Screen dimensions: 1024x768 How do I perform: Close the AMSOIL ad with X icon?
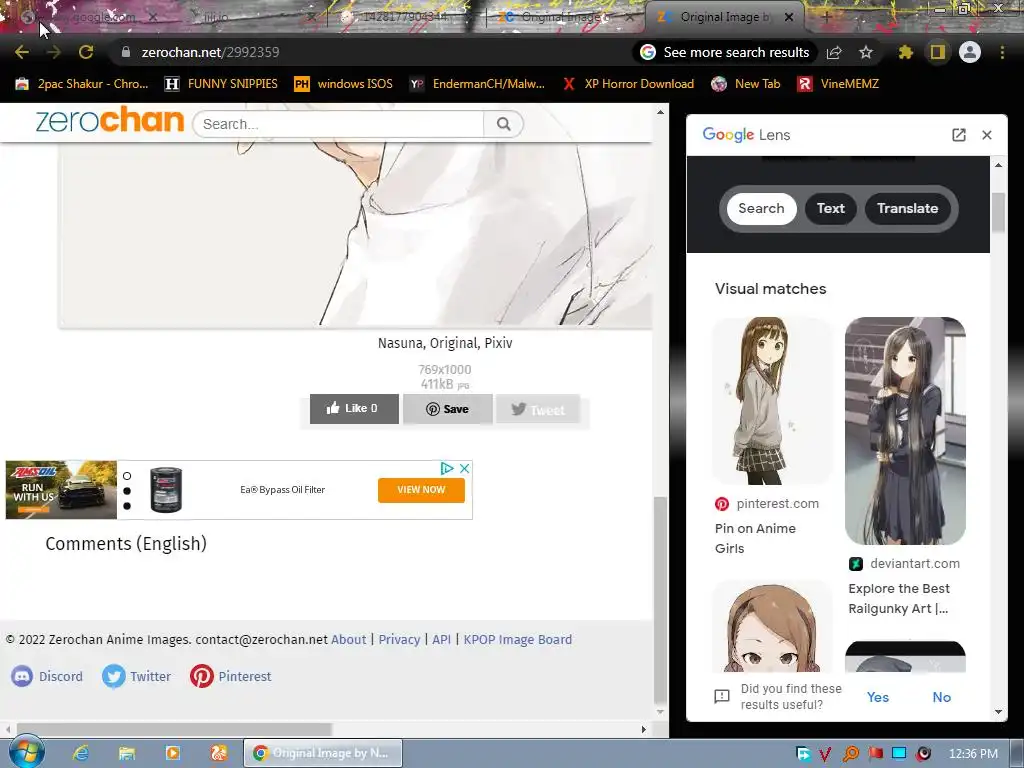coord(464,468)
